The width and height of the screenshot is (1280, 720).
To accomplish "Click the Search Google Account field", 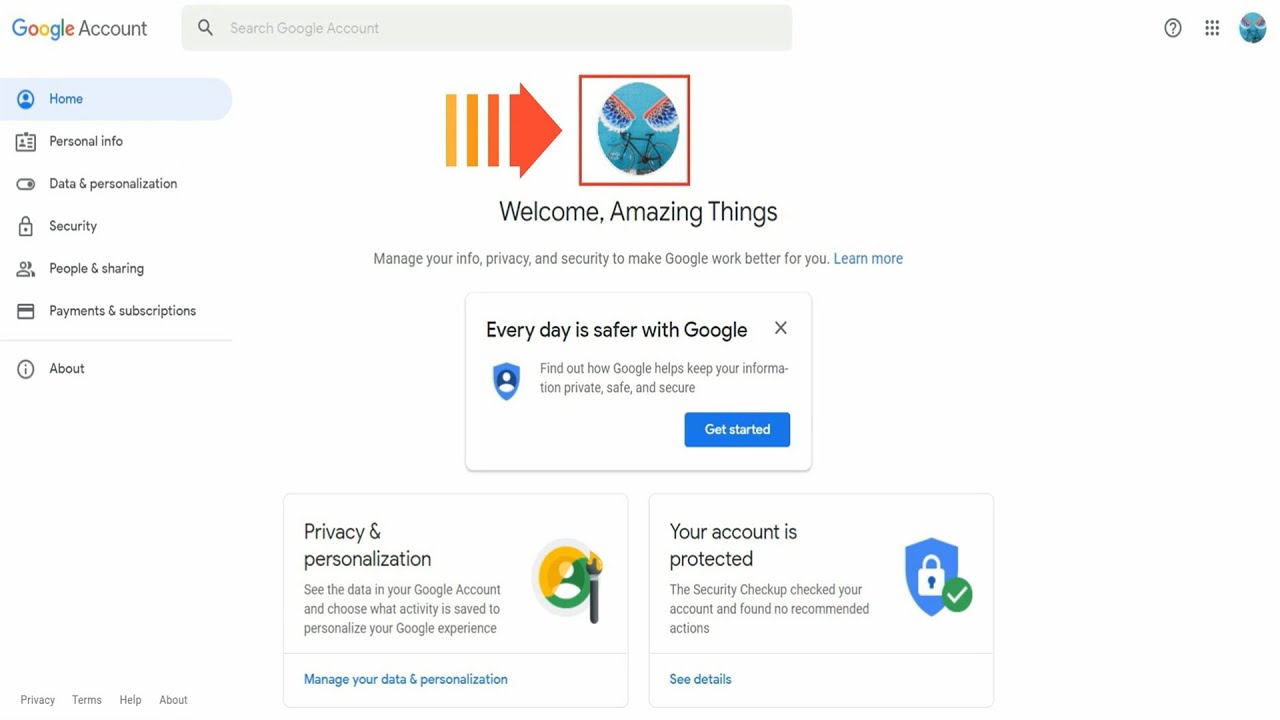I will [500, 28].
